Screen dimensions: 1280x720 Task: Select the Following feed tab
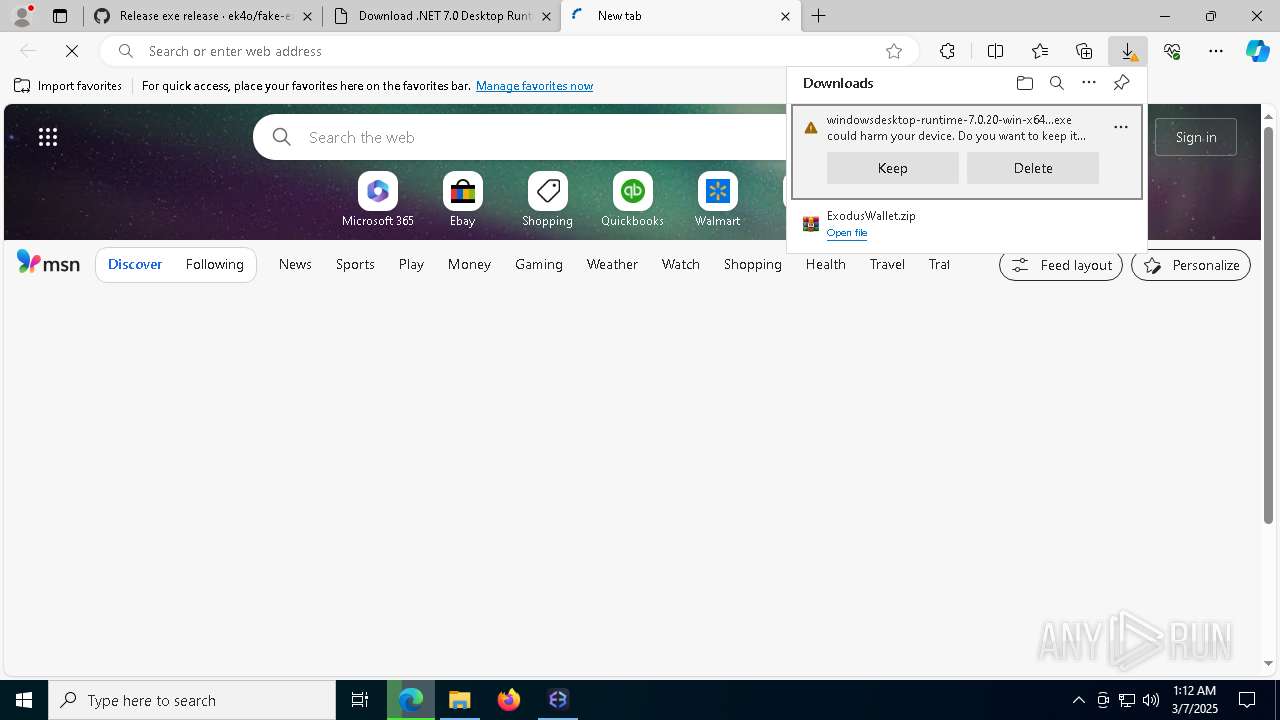click(x=215, y=264)
